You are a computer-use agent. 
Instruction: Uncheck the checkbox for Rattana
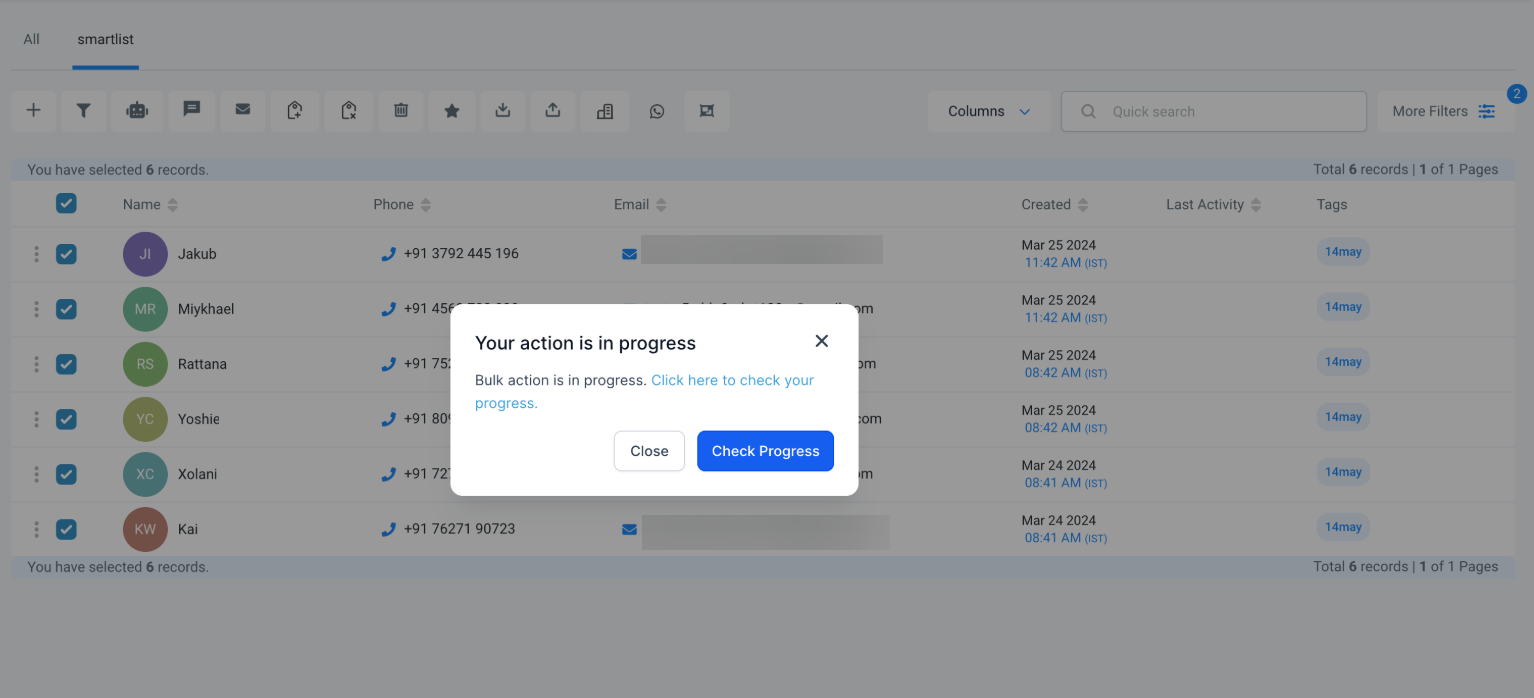click(x=66, y=364)
